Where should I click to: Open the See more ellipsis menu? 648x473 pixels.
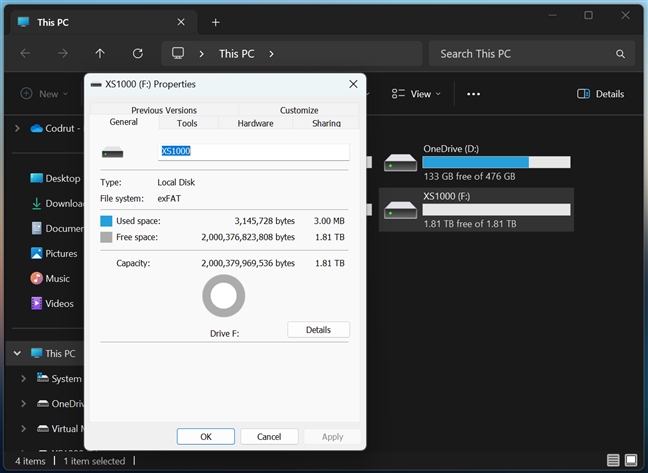coord(473,94)
